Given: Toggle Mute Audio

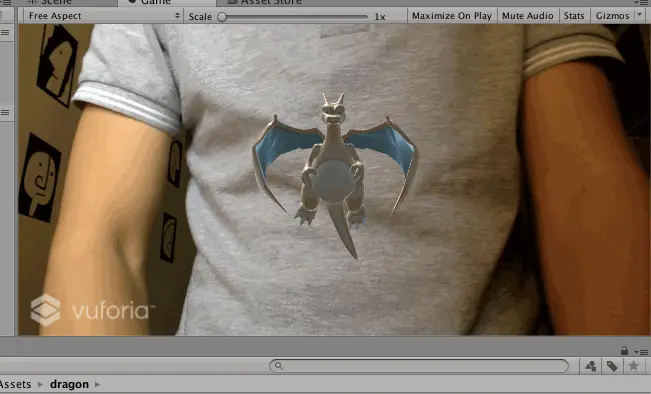Looking at the screenshot, I should coord(527,16).
